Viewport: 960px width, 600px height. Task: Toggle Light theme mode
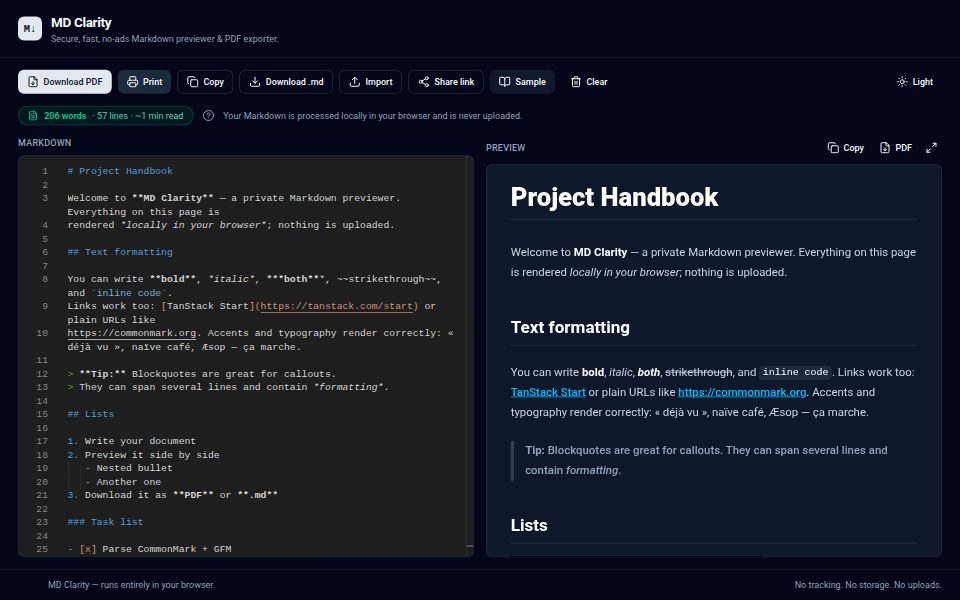(x=915, y=81)
